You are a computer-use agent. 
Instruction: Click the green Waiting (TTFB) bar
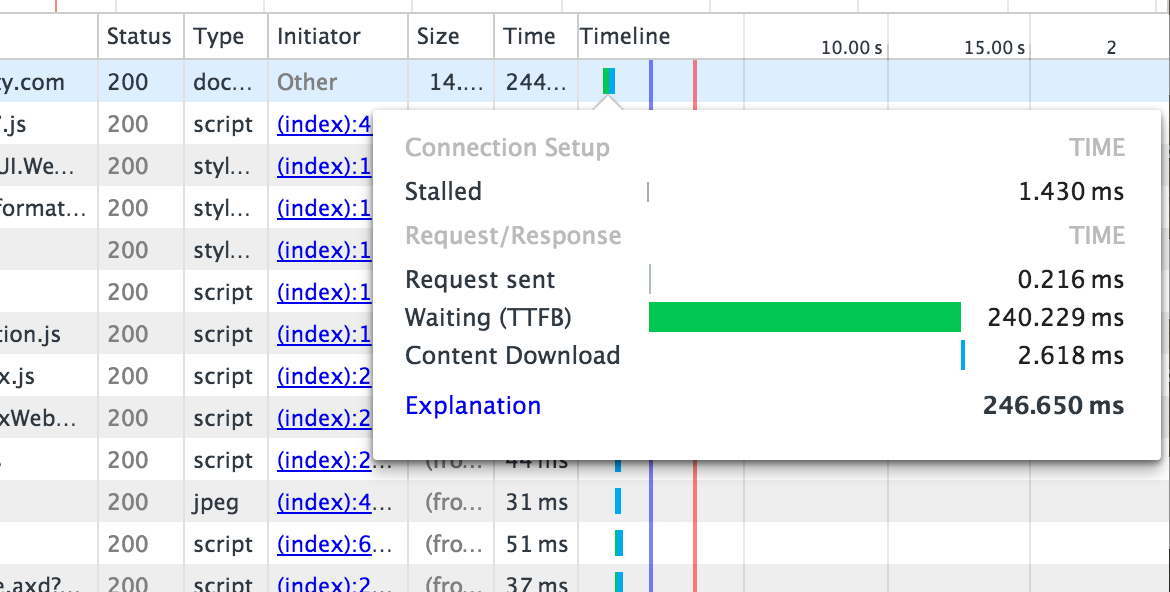pos(804,318)
